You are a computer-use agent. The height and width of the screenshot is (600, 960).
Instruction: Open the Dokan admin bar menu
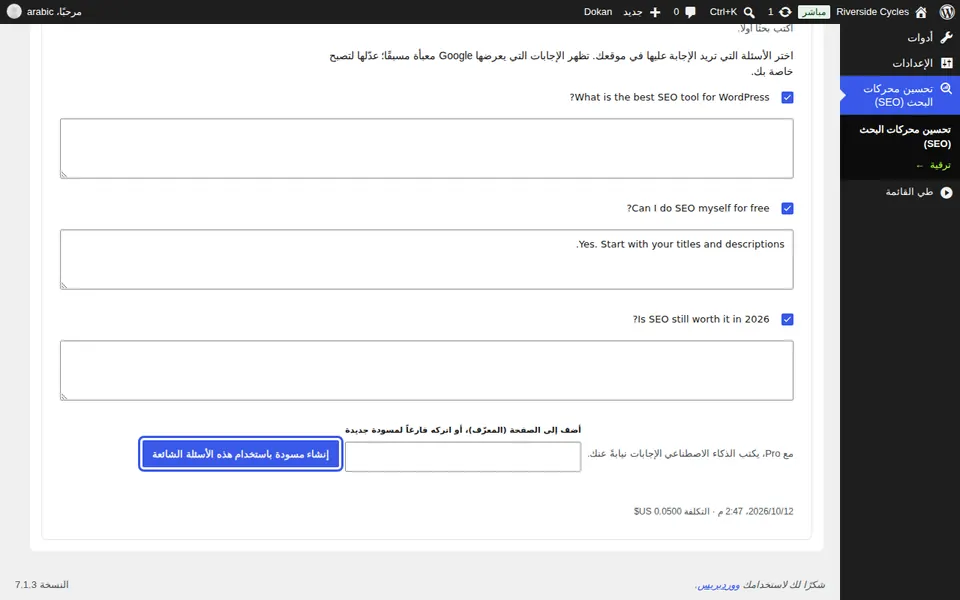[598, 12]
